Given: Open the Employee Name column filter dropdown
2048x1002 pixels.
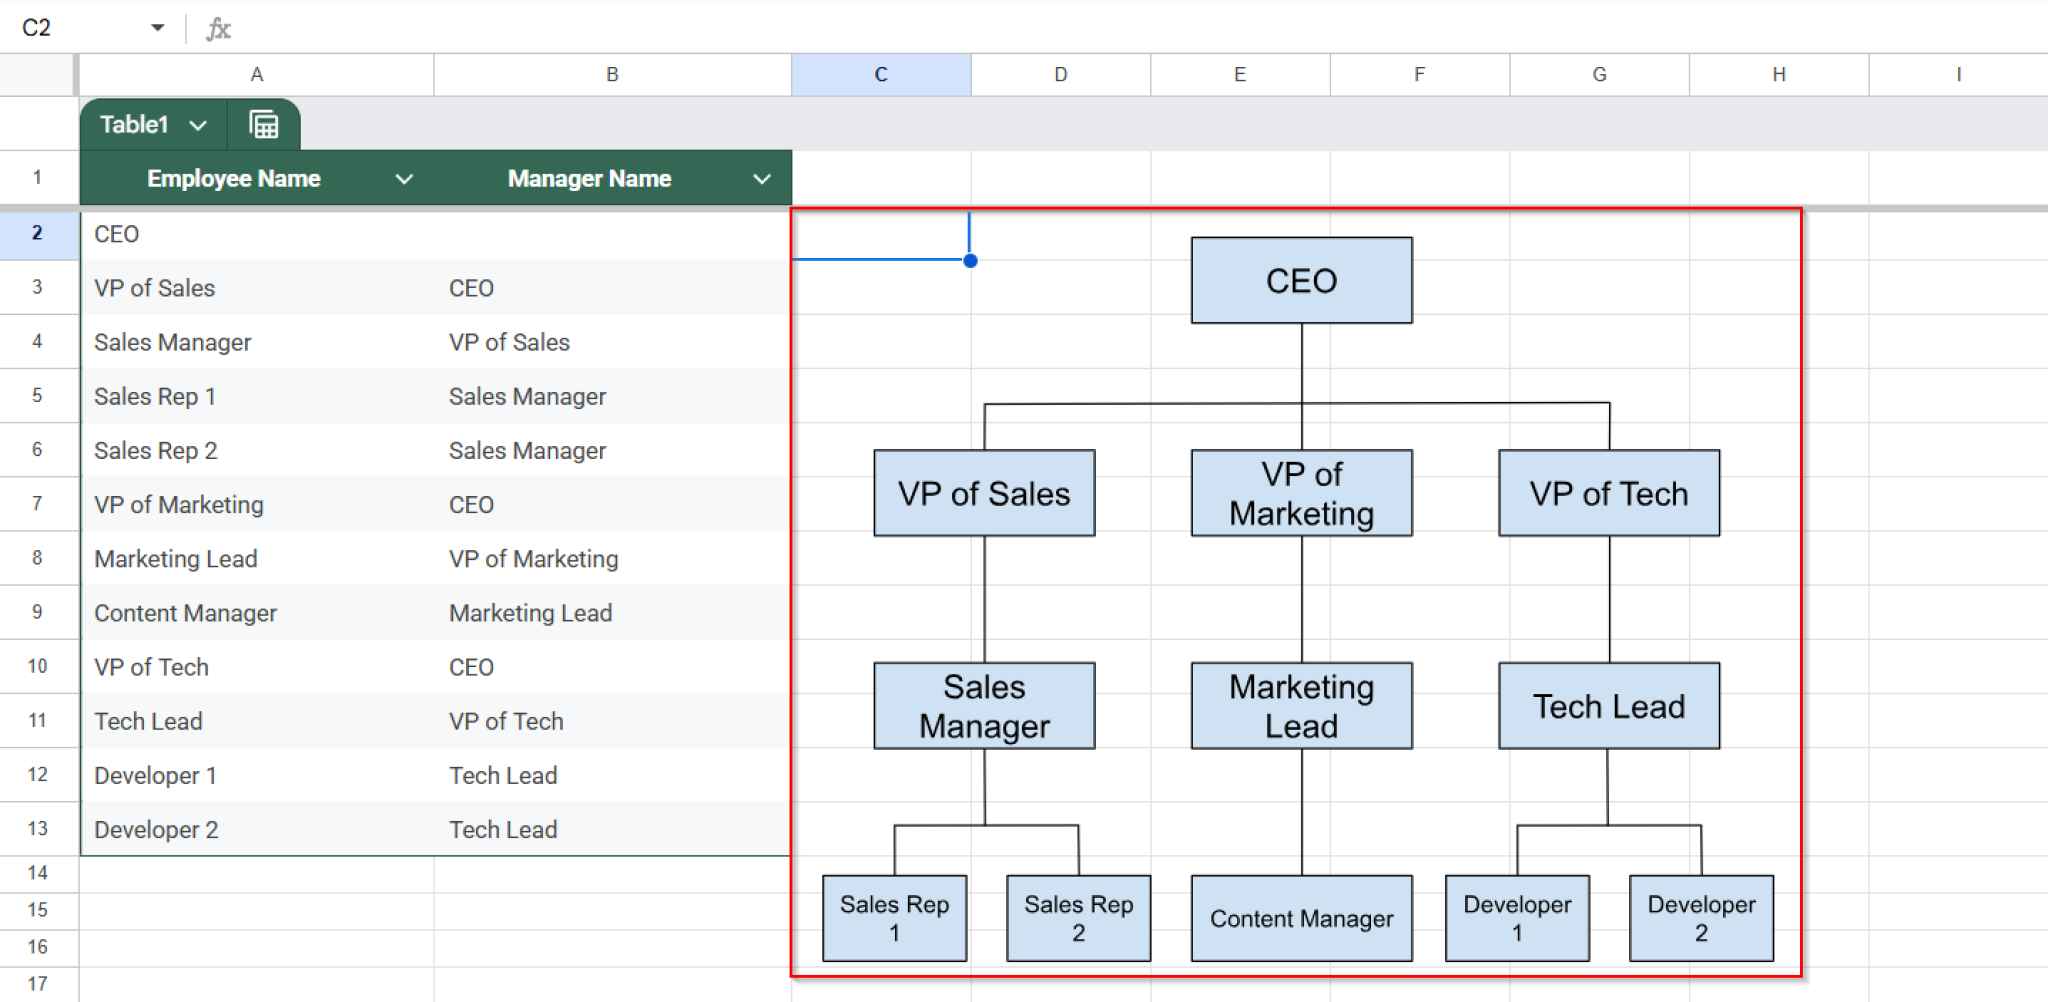Looking at the screenshot, I should [x=404, y=178].
